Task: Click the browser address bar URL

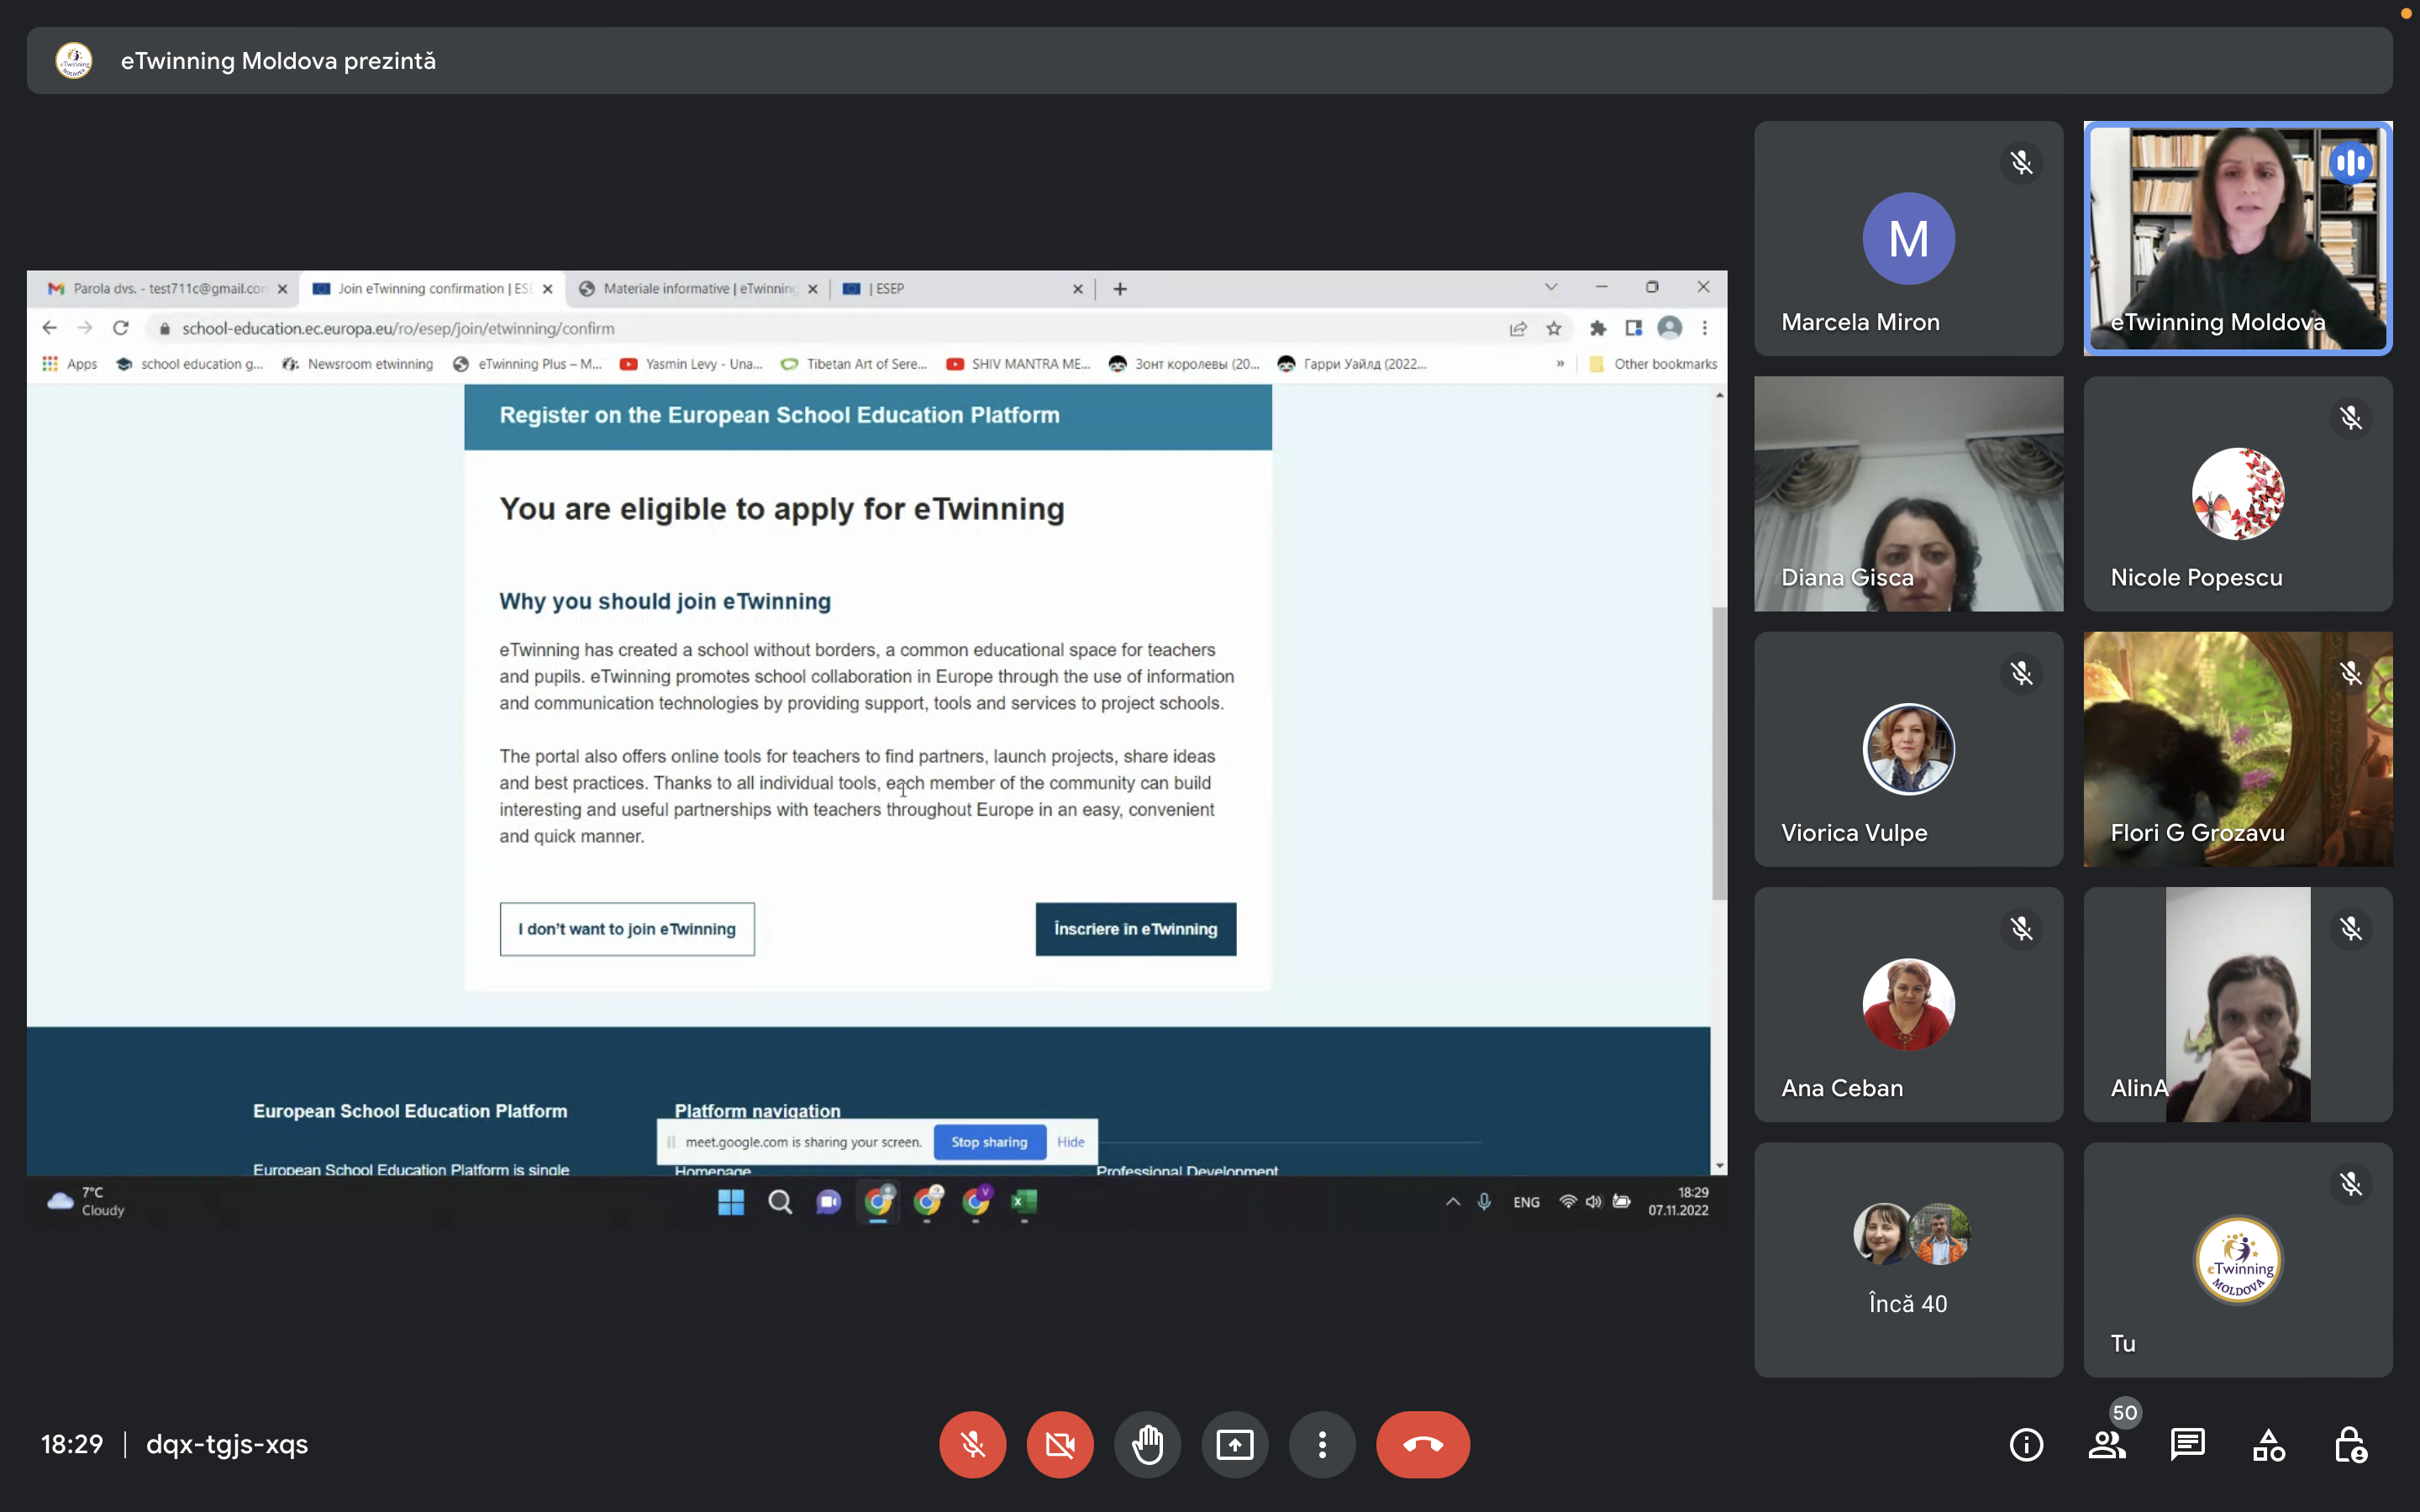Action: (x=398, y=328)
